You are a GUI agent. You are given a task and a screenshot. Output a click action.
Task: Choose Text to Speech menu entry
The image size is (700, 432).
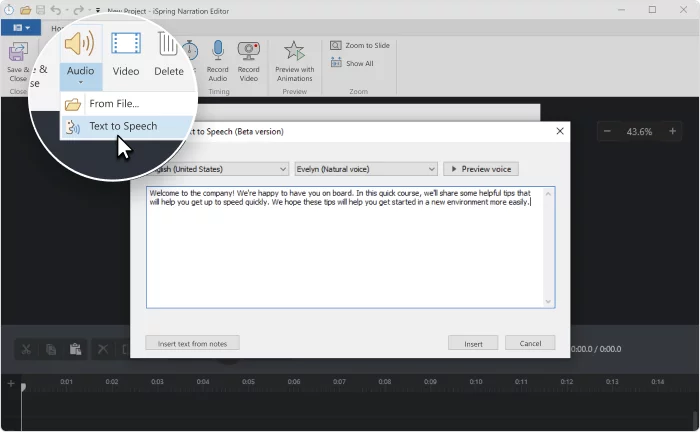127,126
